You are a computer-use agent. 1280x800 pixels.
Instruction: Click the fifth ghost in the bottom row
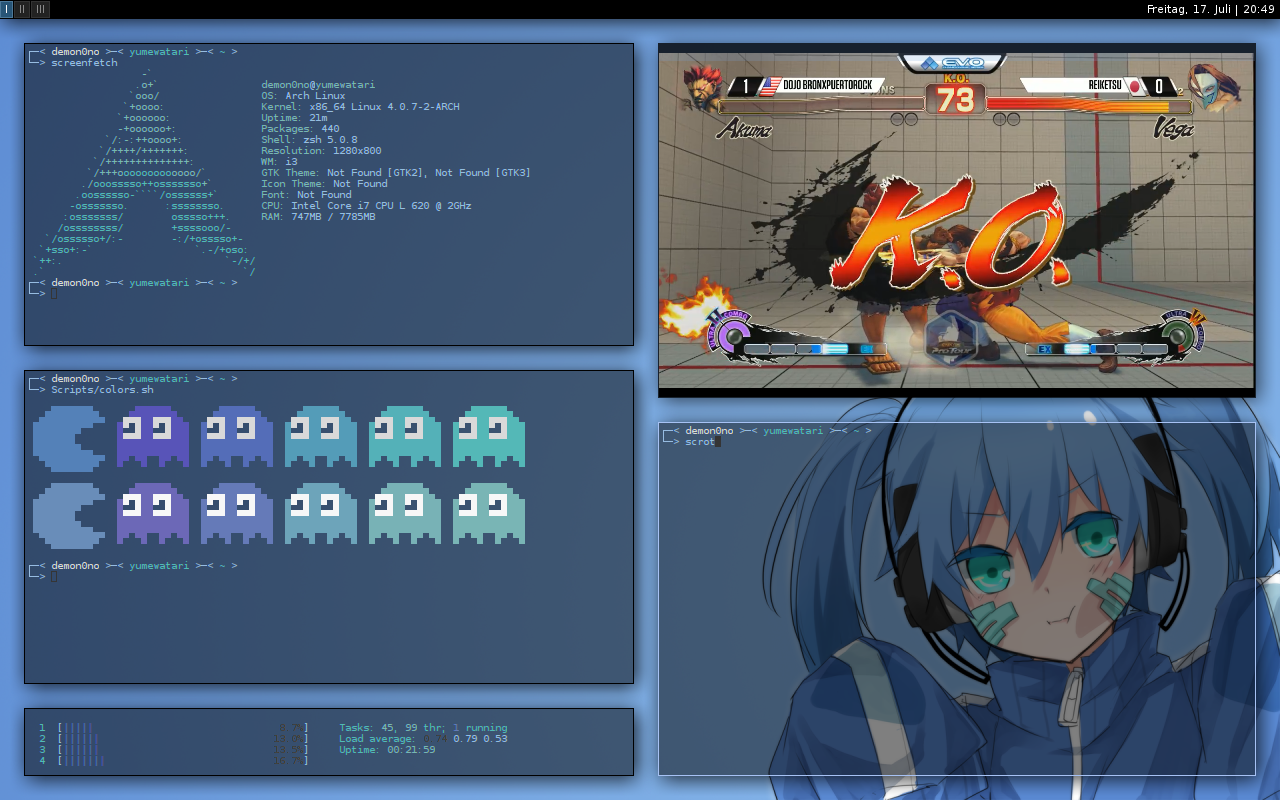click(489, 514)
